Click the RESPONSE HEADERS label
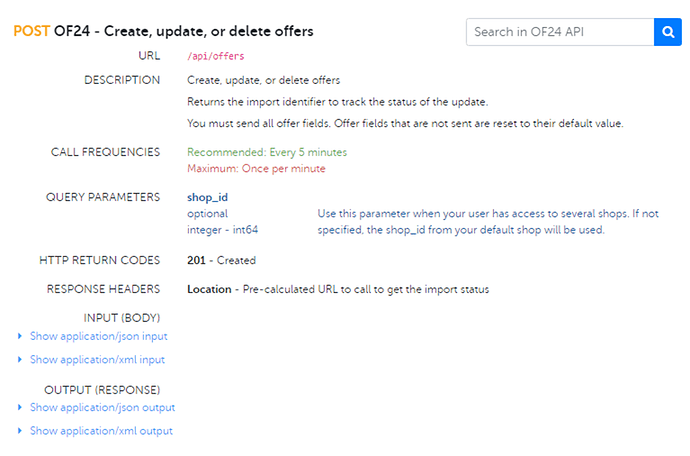Image resolution: width=690 pixels, height=456 pixels. (x=103, y=289)
